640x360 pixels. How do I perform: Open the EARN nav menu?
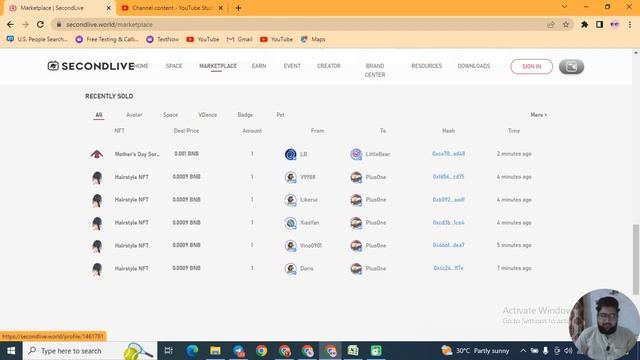click(x=259, y=66)
